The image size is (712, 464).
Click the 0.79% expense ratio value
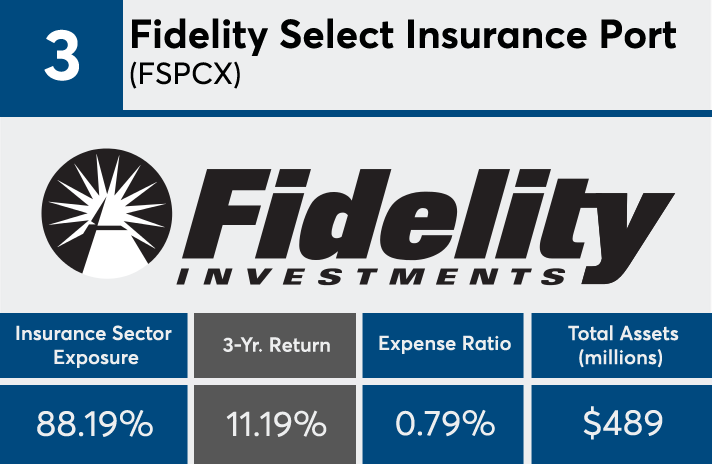(x=445, y=424)
